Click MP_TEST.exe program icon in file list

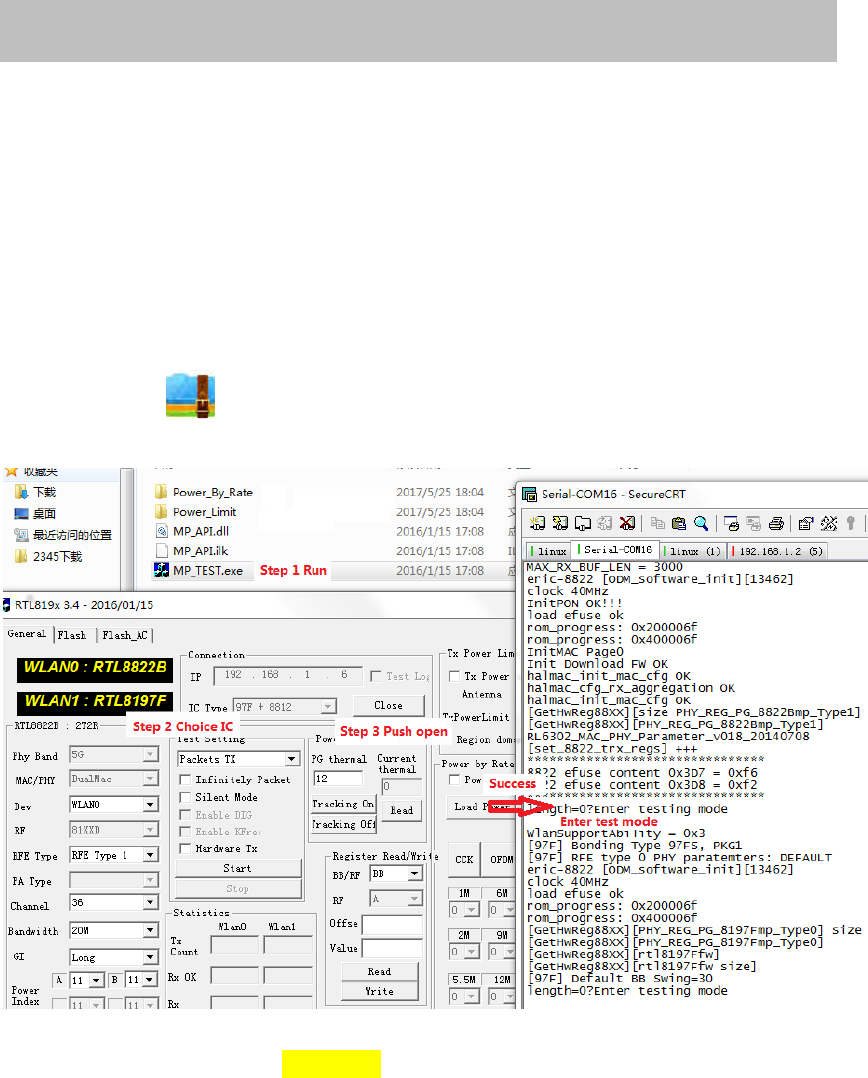coord(162,570)
